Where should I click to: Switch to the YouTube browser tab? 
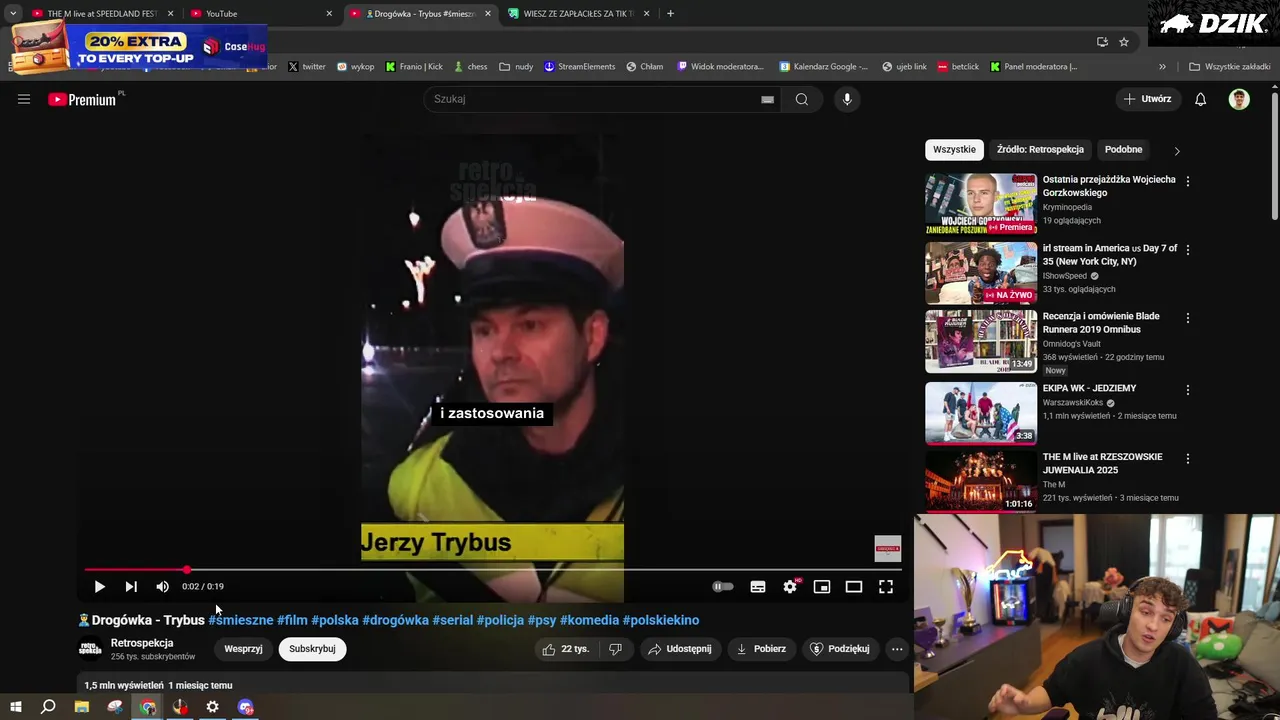[x=262, y=14]
